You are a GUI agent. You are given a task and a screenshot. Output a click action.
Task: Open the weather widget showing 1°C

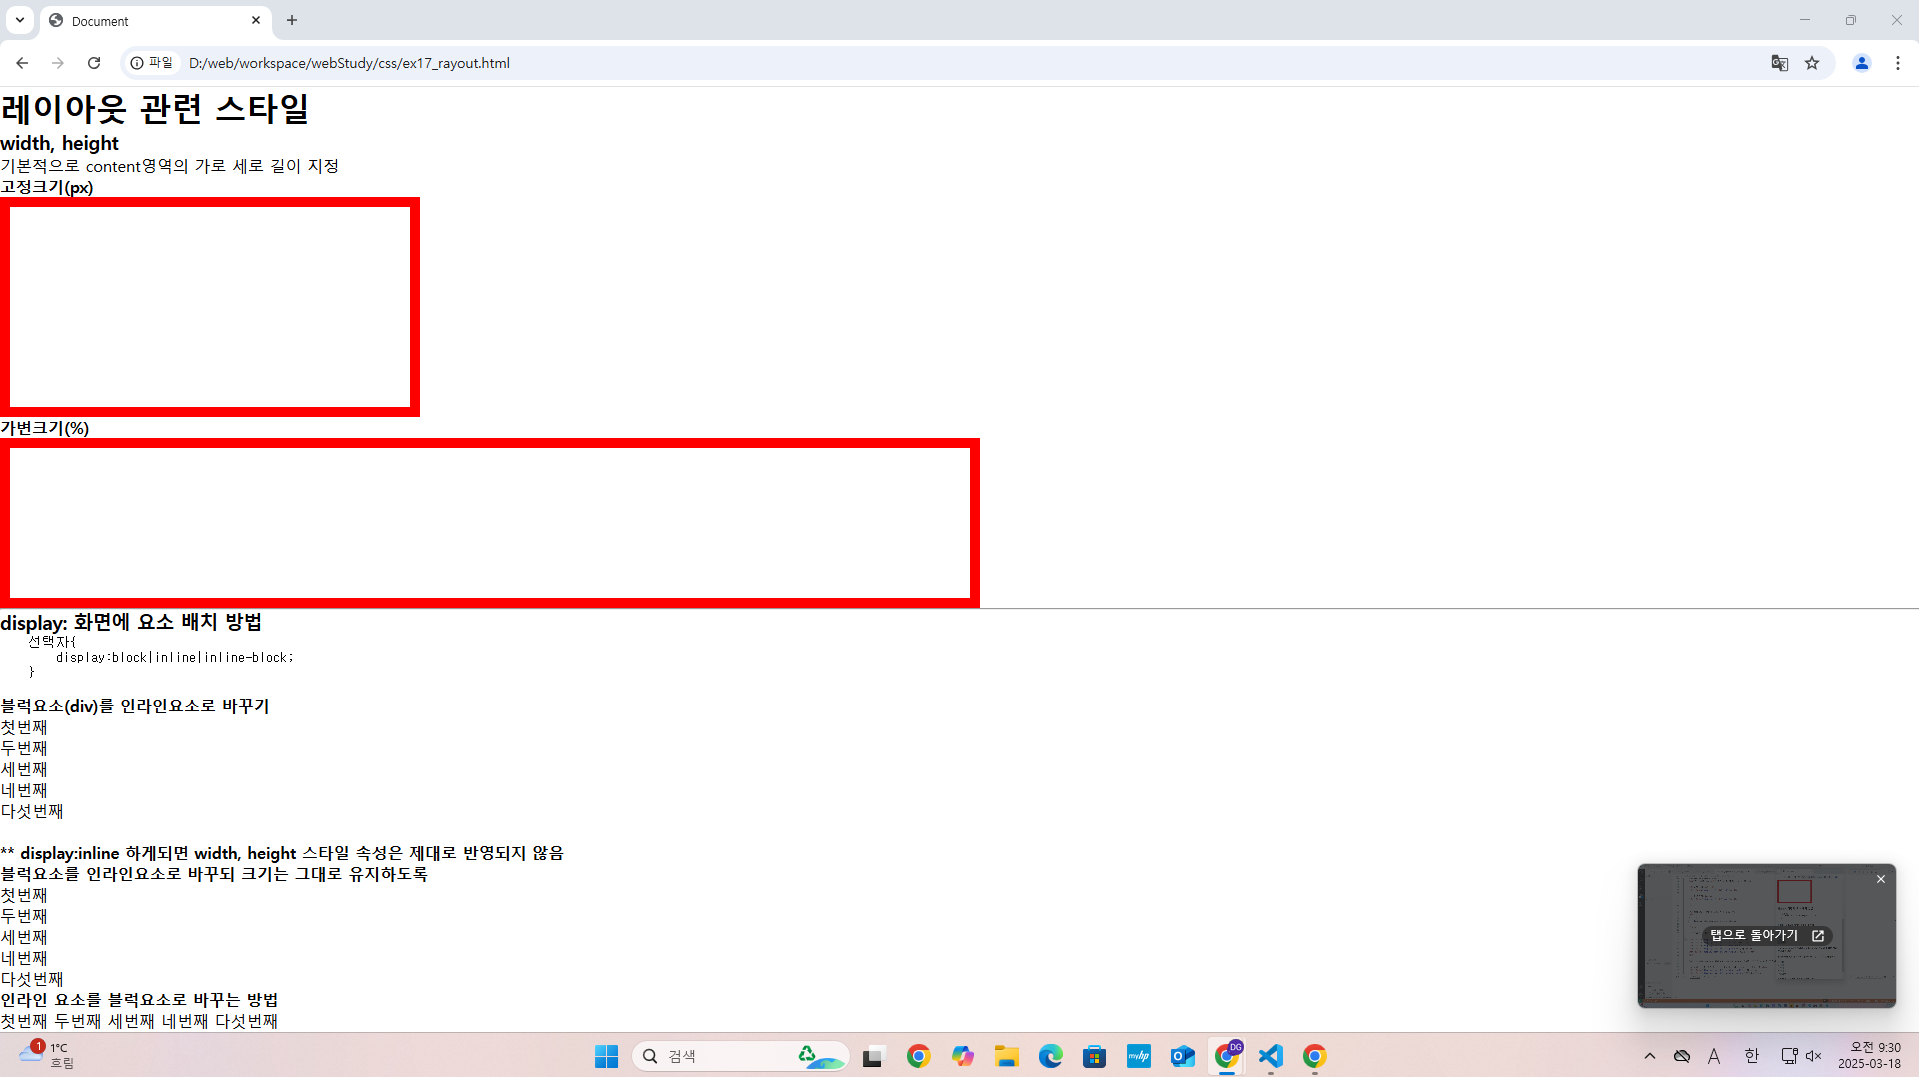(47, 1055)
